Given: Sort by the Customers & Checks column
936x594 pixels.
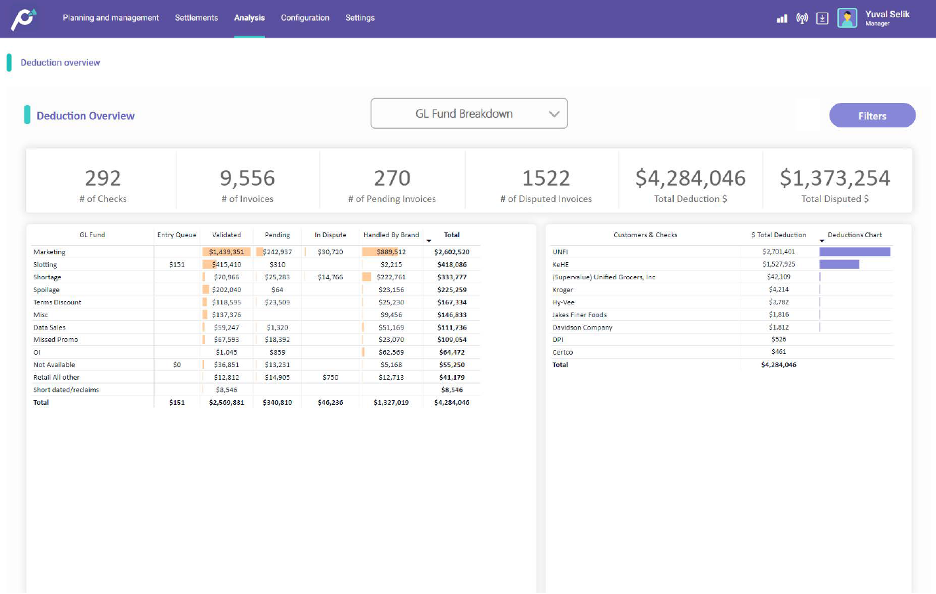Looking at the screenshot, I should (x=645, y=235).
